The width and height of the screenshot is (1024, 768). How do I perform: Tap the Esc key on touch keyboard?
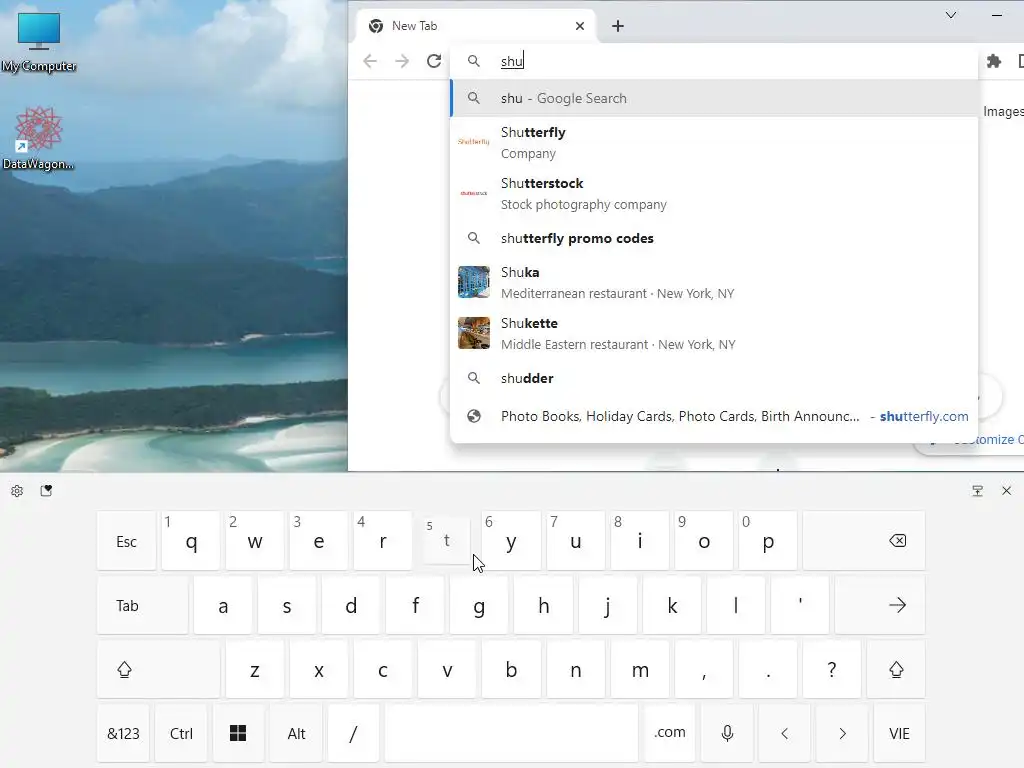(x=126, y=541)
